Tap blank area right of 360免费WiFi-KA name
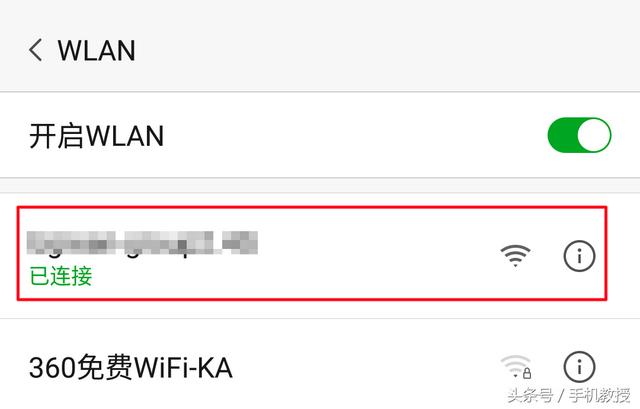Viewport: 640px width, 409px height. pyautogui.click(x=365, y=367)
